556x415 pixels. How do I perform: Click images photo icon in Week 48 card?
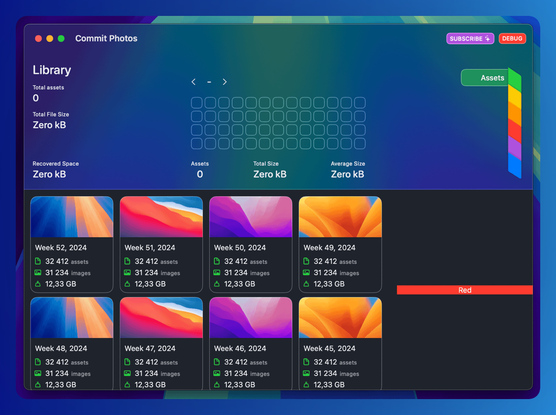(38, 373)
